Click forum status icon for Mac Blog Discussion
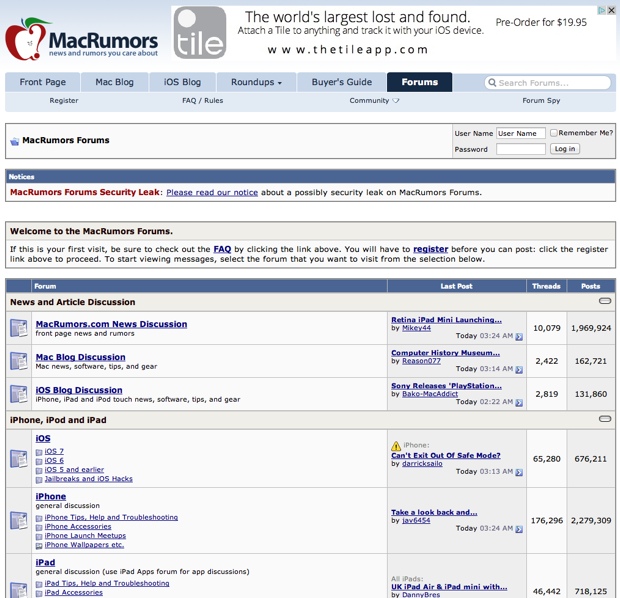Image resolution: width=620 pixels, height=598 pixels. (x=19, y=361)
